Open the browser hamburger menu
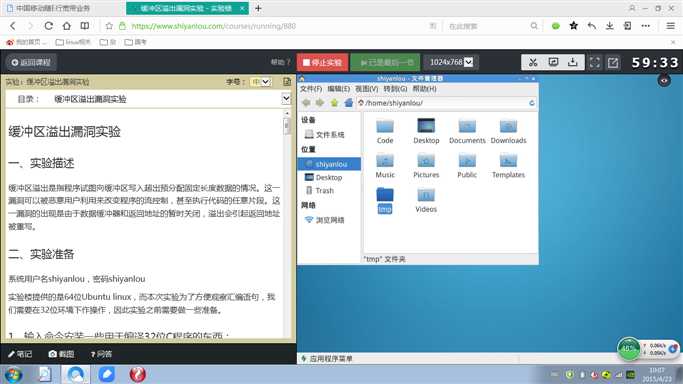The image size is (683, 384). (x=670, y=26)
